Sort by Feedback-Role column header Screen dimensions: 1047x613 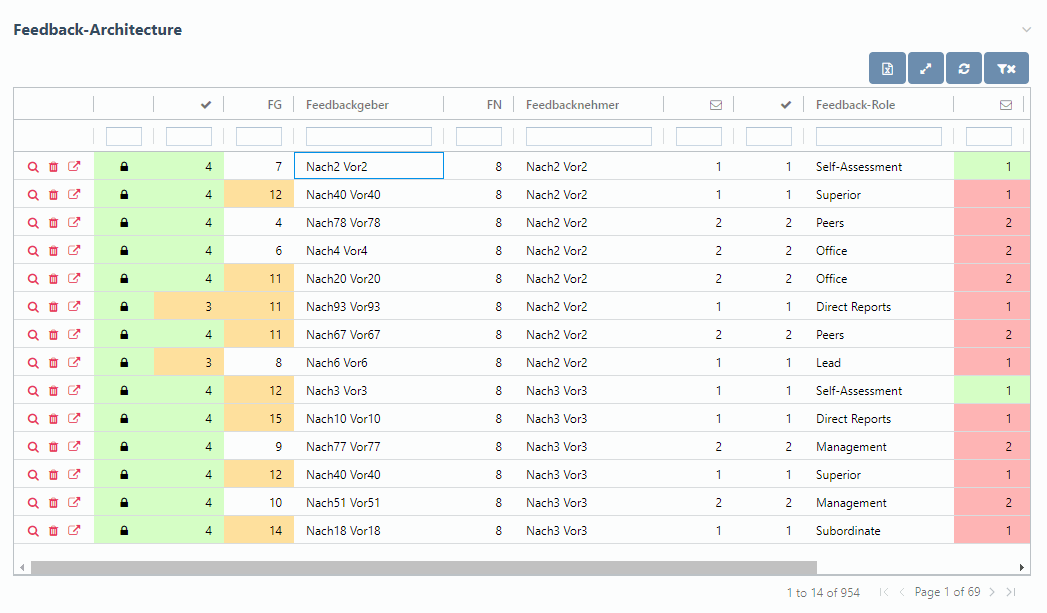pos(855,104)
